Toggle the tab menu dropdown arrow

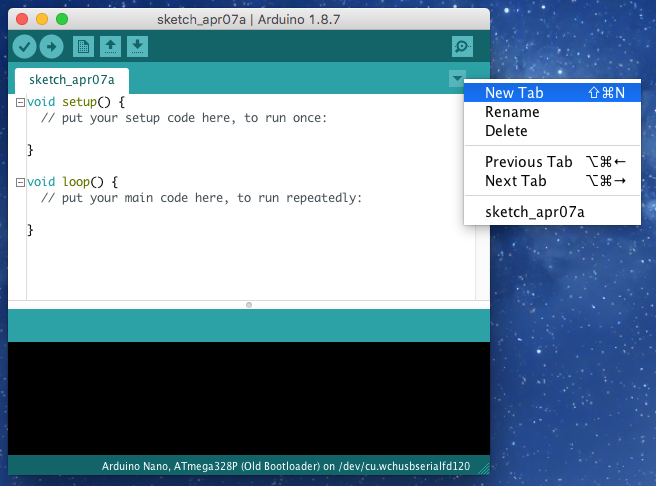tap(457, 78)
